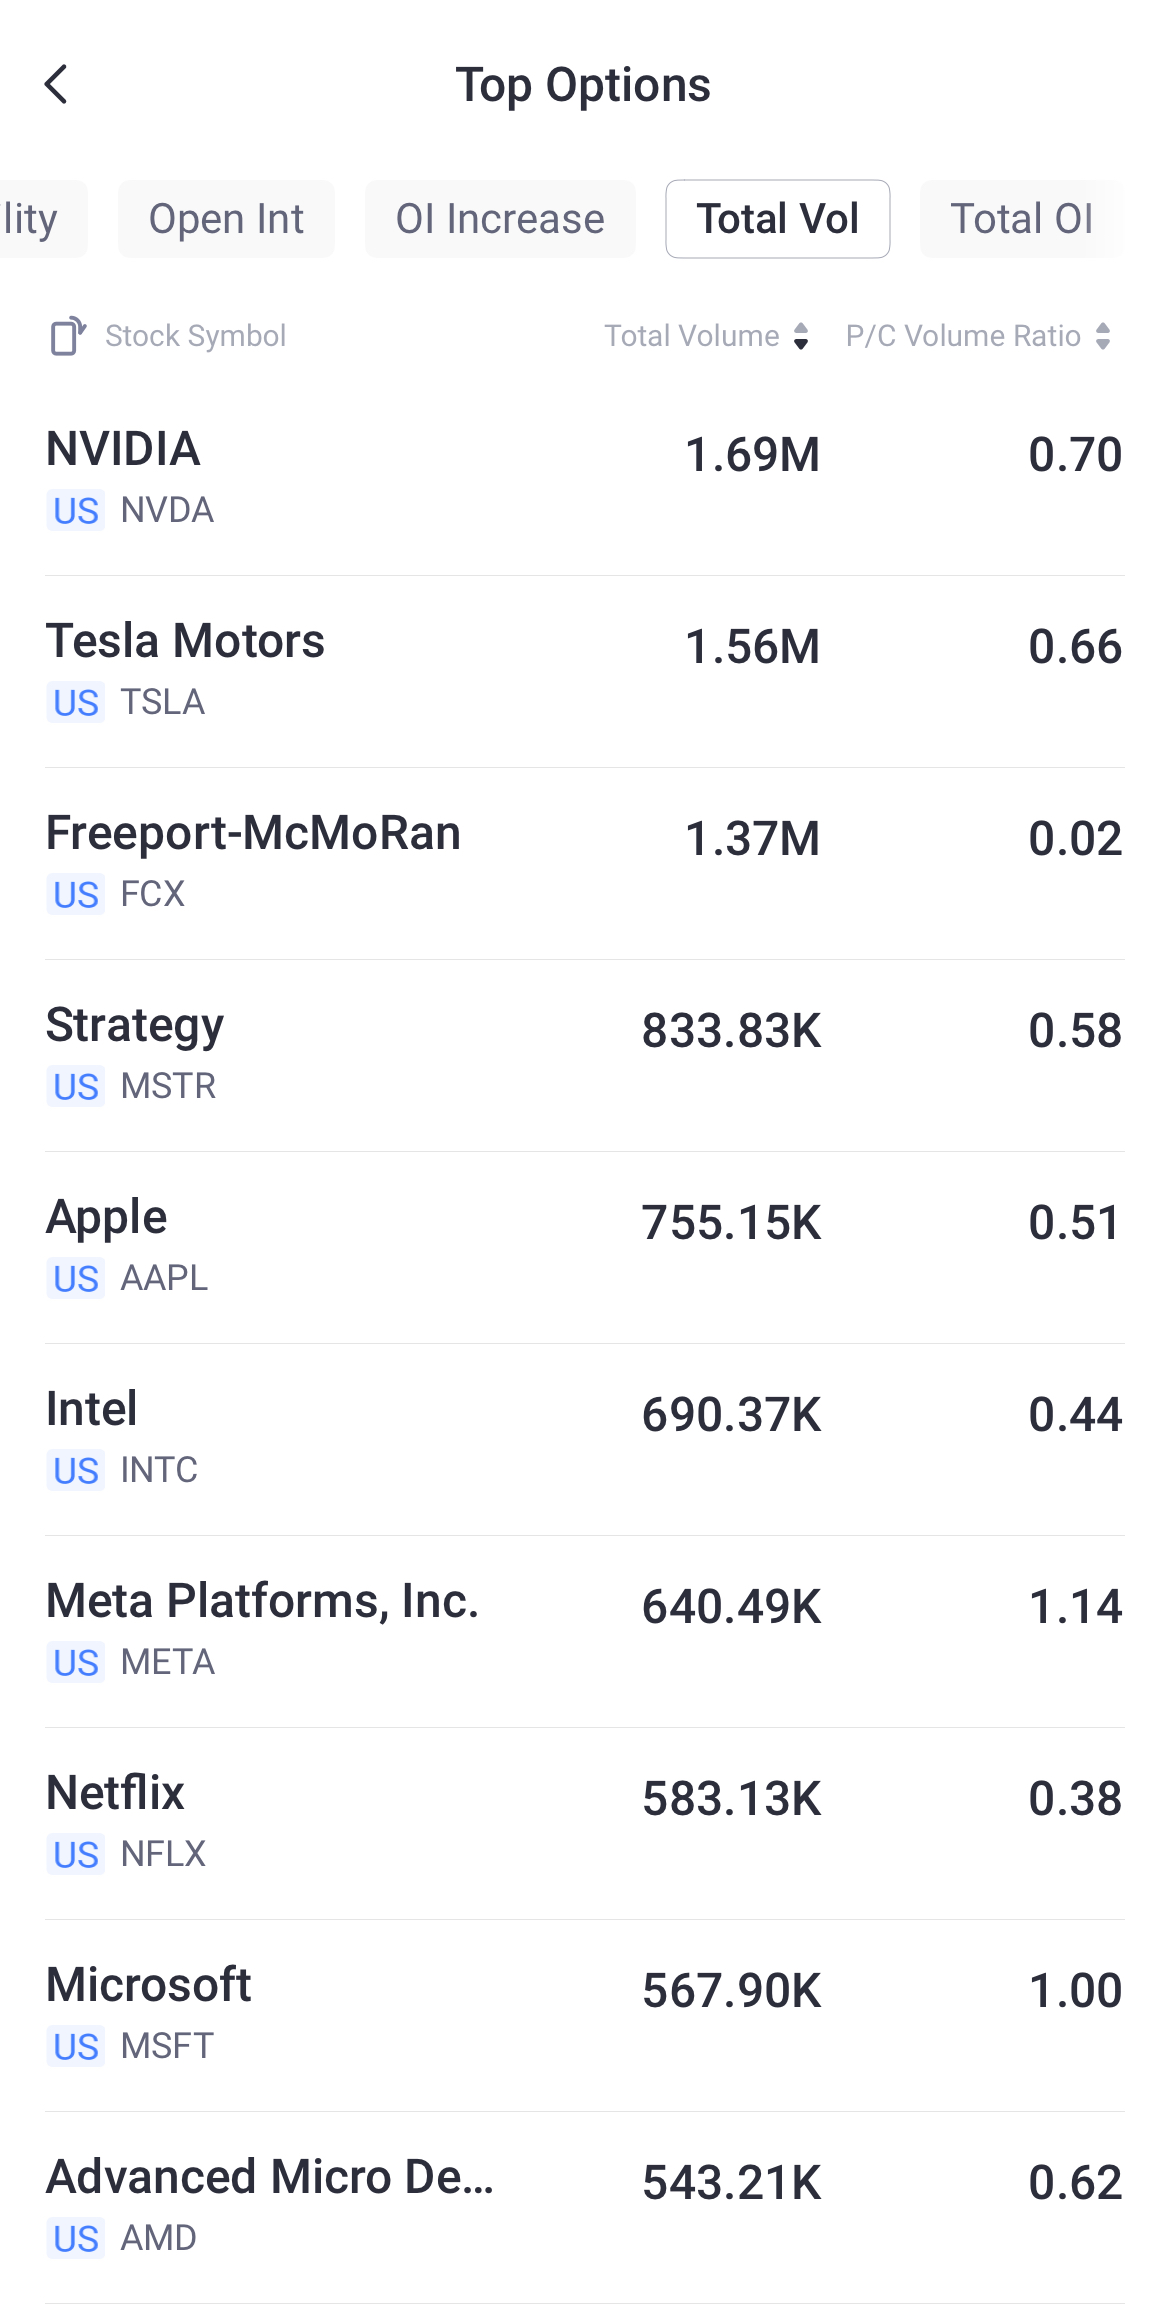Open the NVIDIA options row
This screenshot has height=2307, width=1170.
pyautogui.click(x=585, y=478)
